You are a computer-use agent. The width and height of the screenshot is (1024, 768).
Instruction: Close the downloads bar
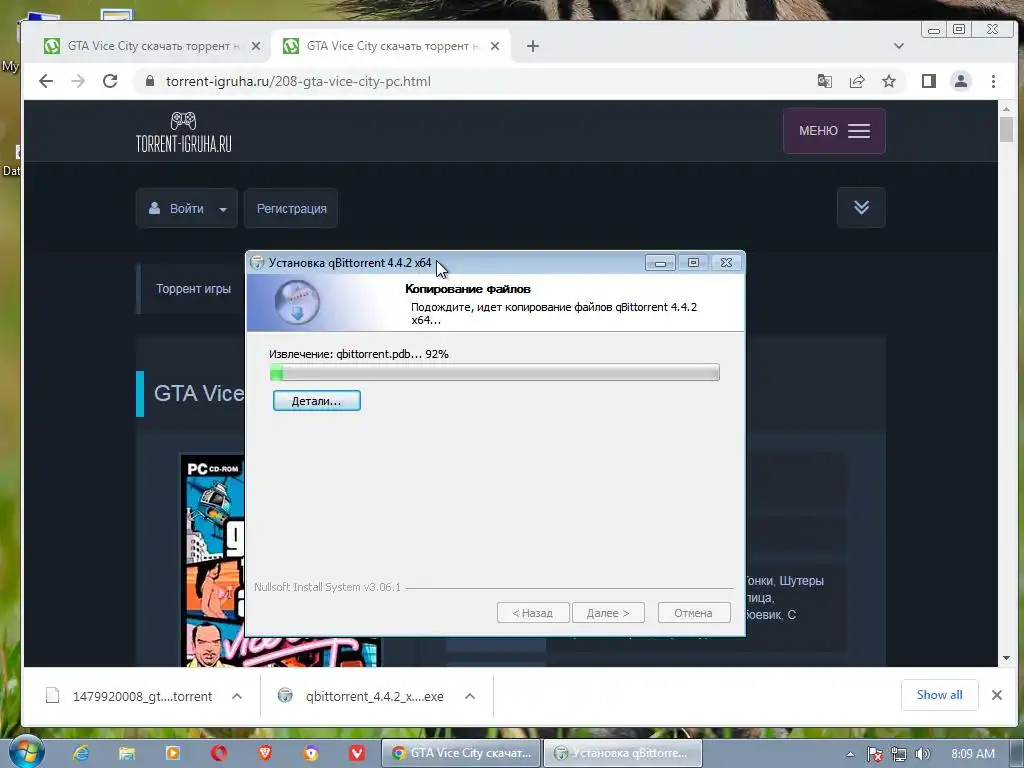coord(997,695)
